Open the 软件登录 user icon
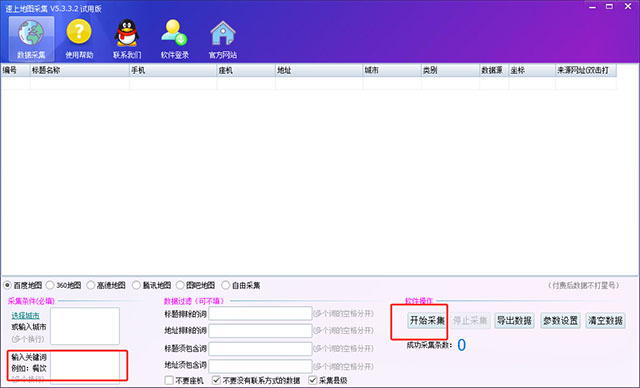The height and width of the screenshot is (388, 640). [x=175, y=39]
